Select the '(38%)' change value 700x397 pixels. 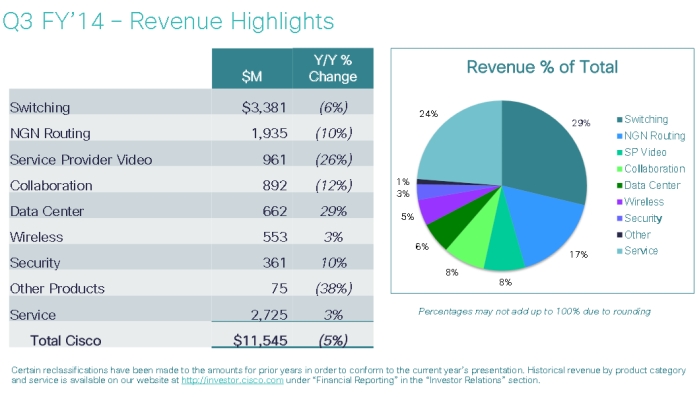(333, 289)
